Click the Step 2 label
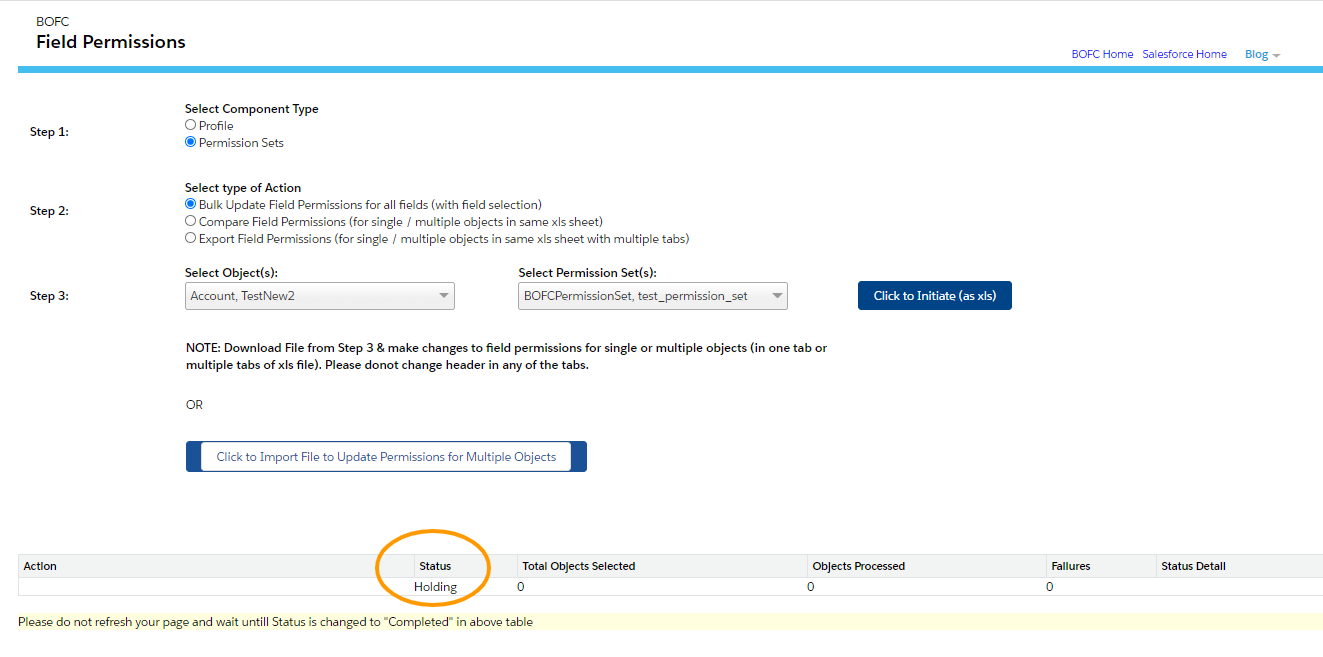The width and height of the screenshot is (1323, 657). click(x=49, y=211)
